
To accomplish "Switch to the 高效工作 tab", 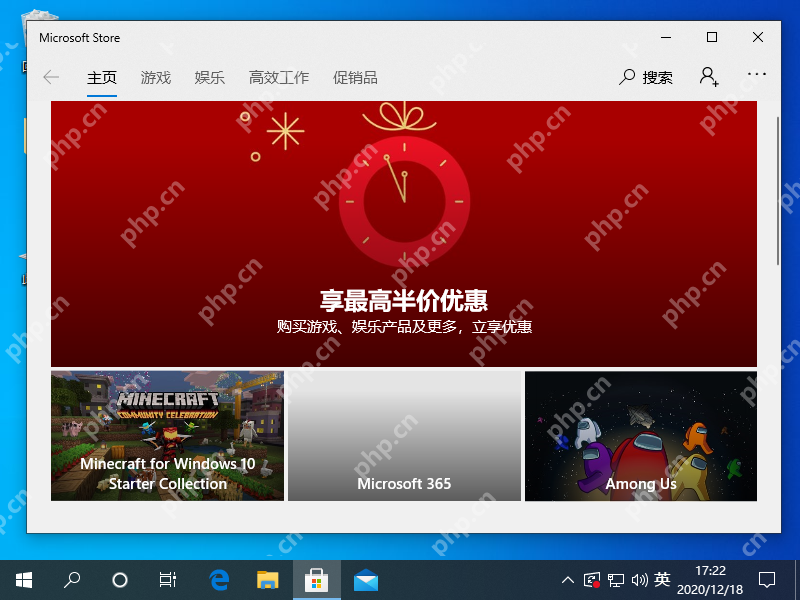I will [278, 77].
